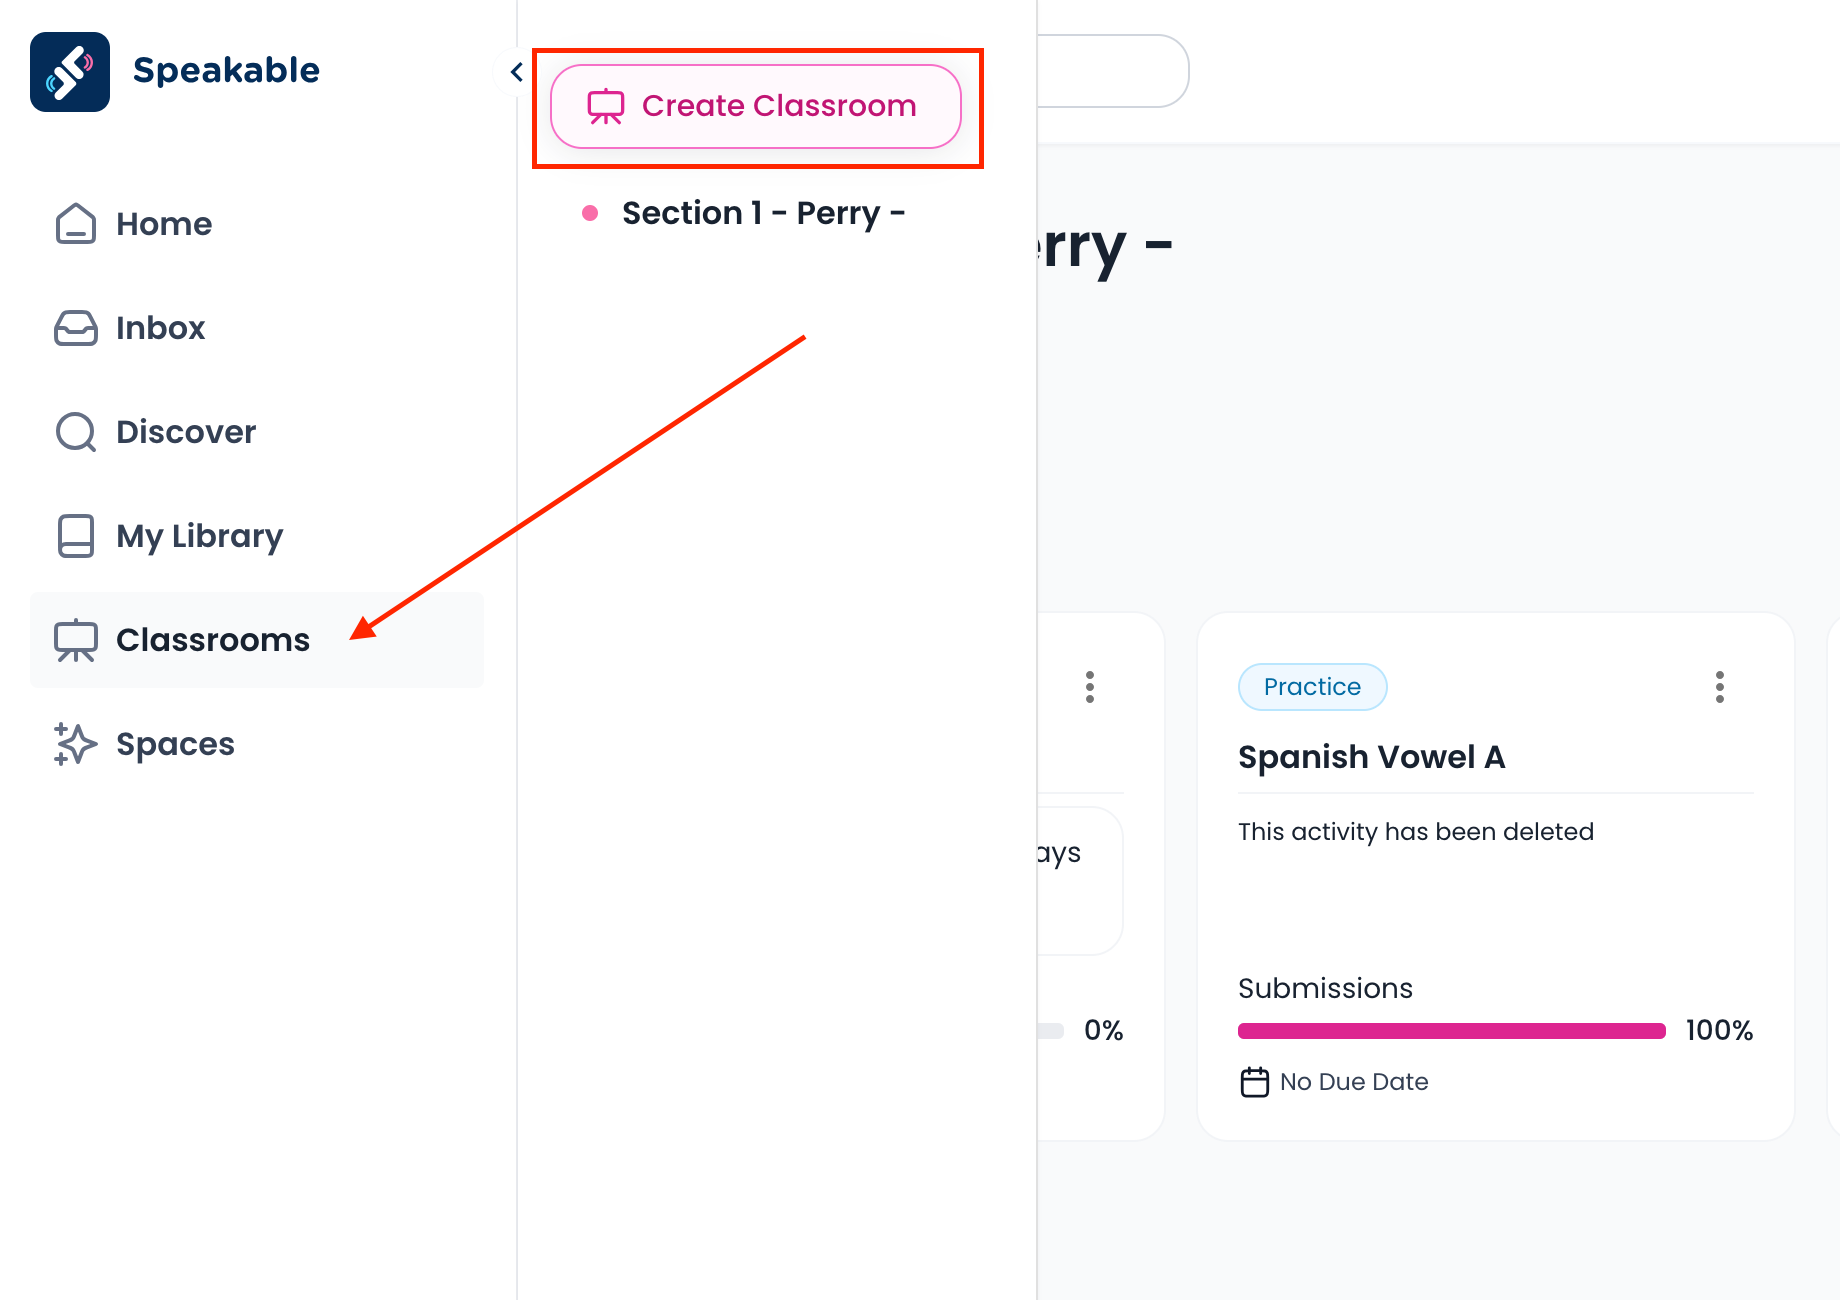The height and width of the screenshot is (1300, 1840).
Task: Click the Spaces sparkle icon
Action: pyautogui.click(x=76, y=744)
